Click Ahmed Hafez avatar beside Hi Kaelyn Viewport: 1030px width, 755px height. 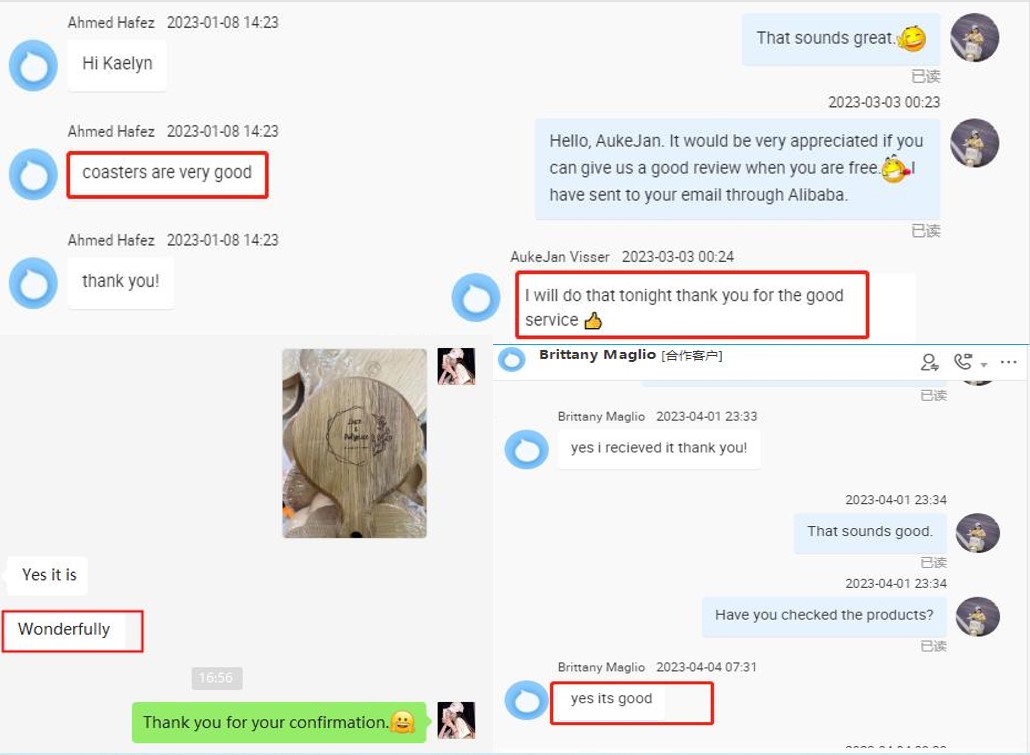click(x=34, y=66)
